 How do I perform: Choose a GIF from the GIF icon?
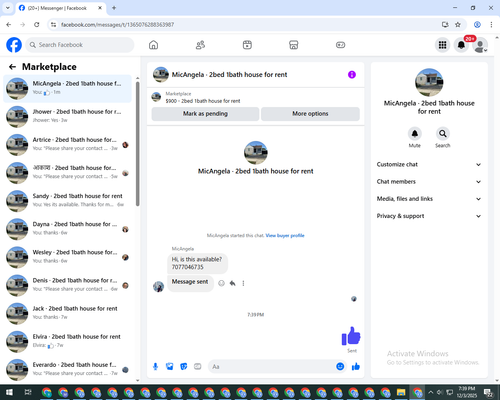pos(198,367)
